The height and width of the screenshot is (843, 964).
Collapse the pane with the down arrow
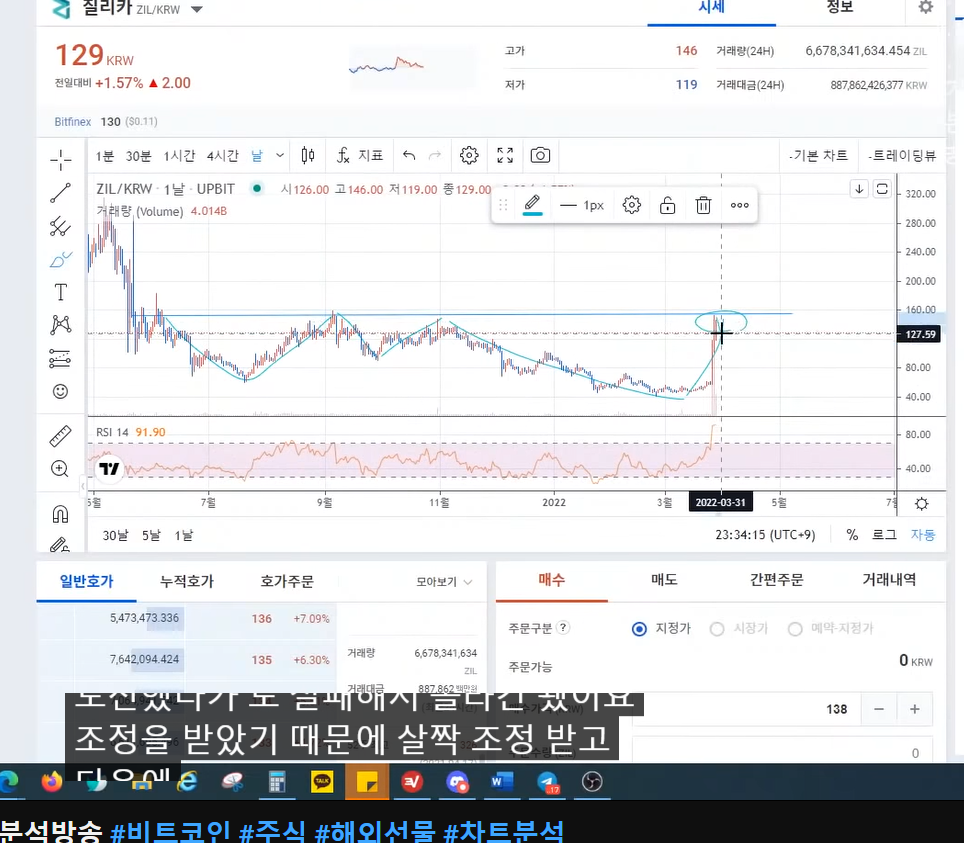[x=859, y=189]
